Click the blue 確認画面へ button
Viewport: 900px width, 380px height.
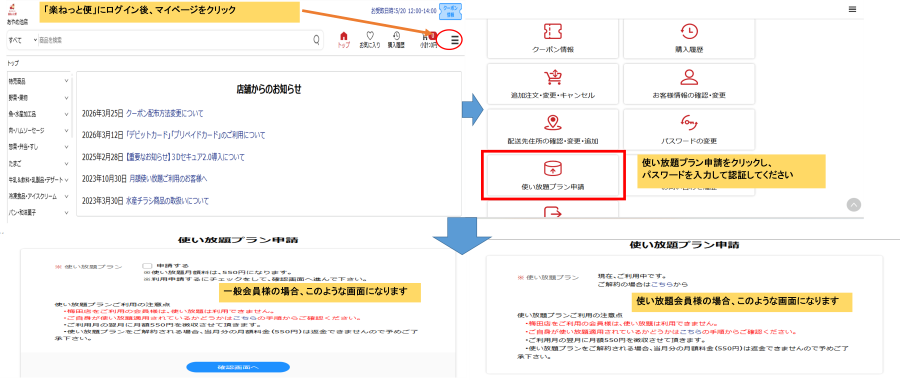[238, 367]
